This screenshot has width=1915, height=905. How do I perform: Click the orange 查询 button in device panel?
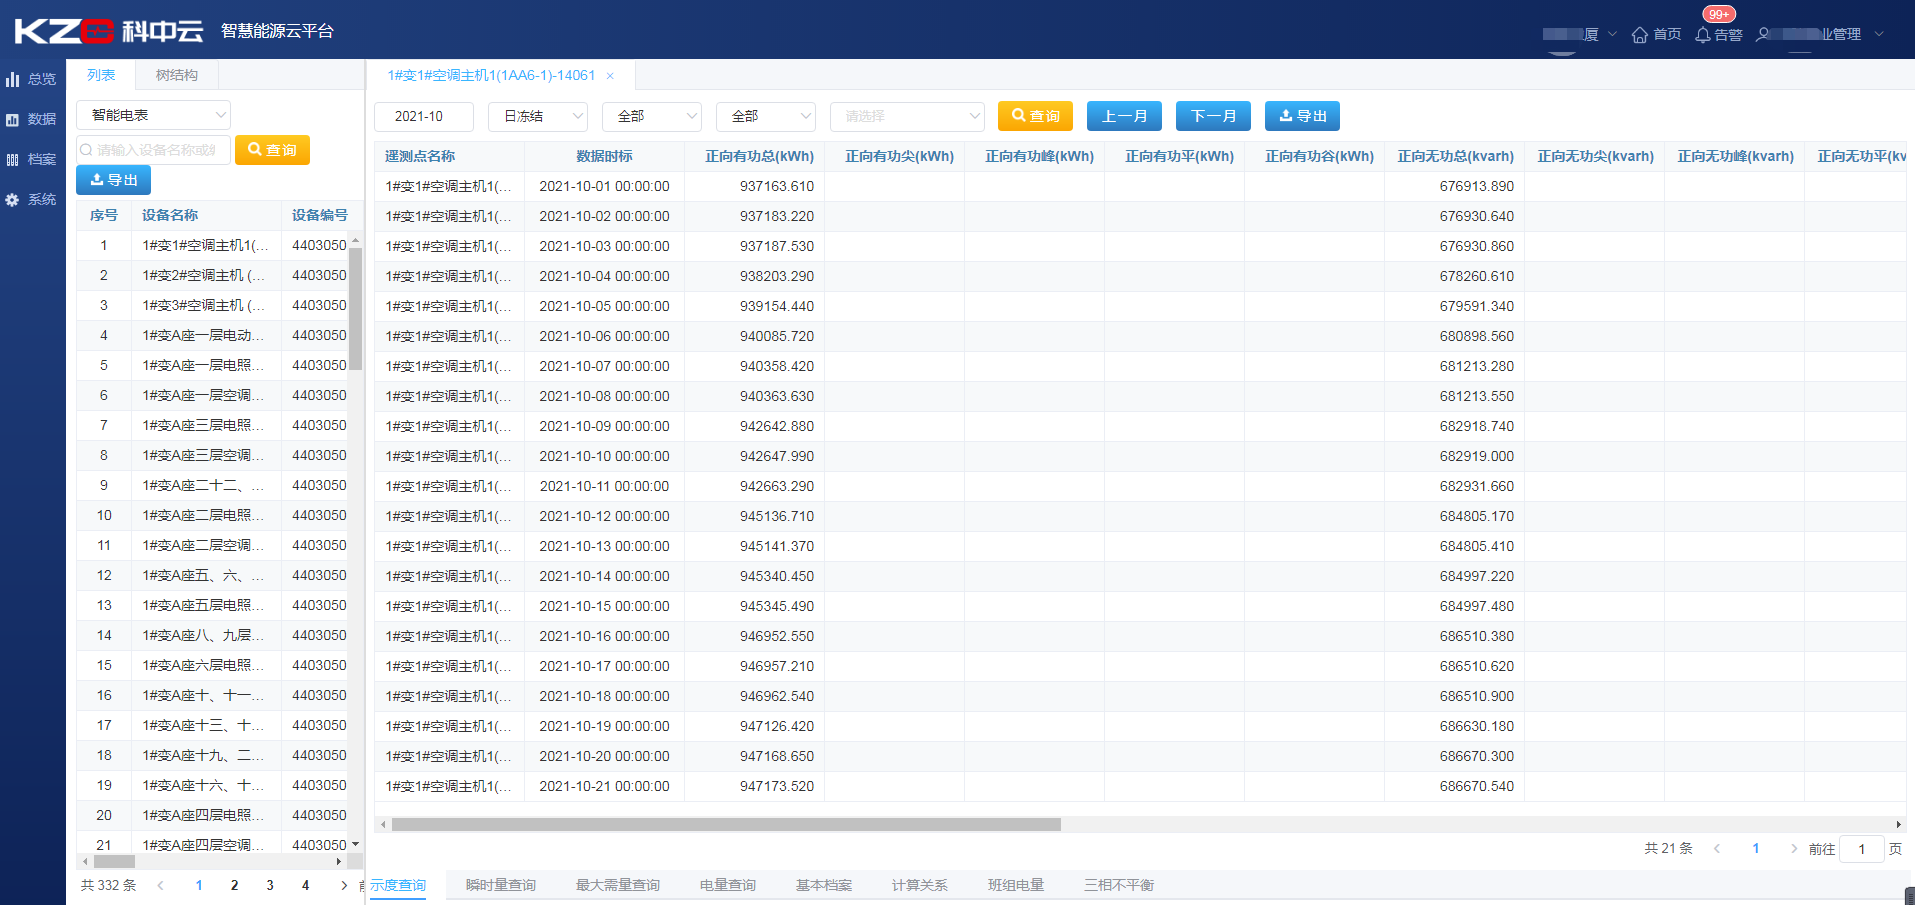[x=272, y=150]
